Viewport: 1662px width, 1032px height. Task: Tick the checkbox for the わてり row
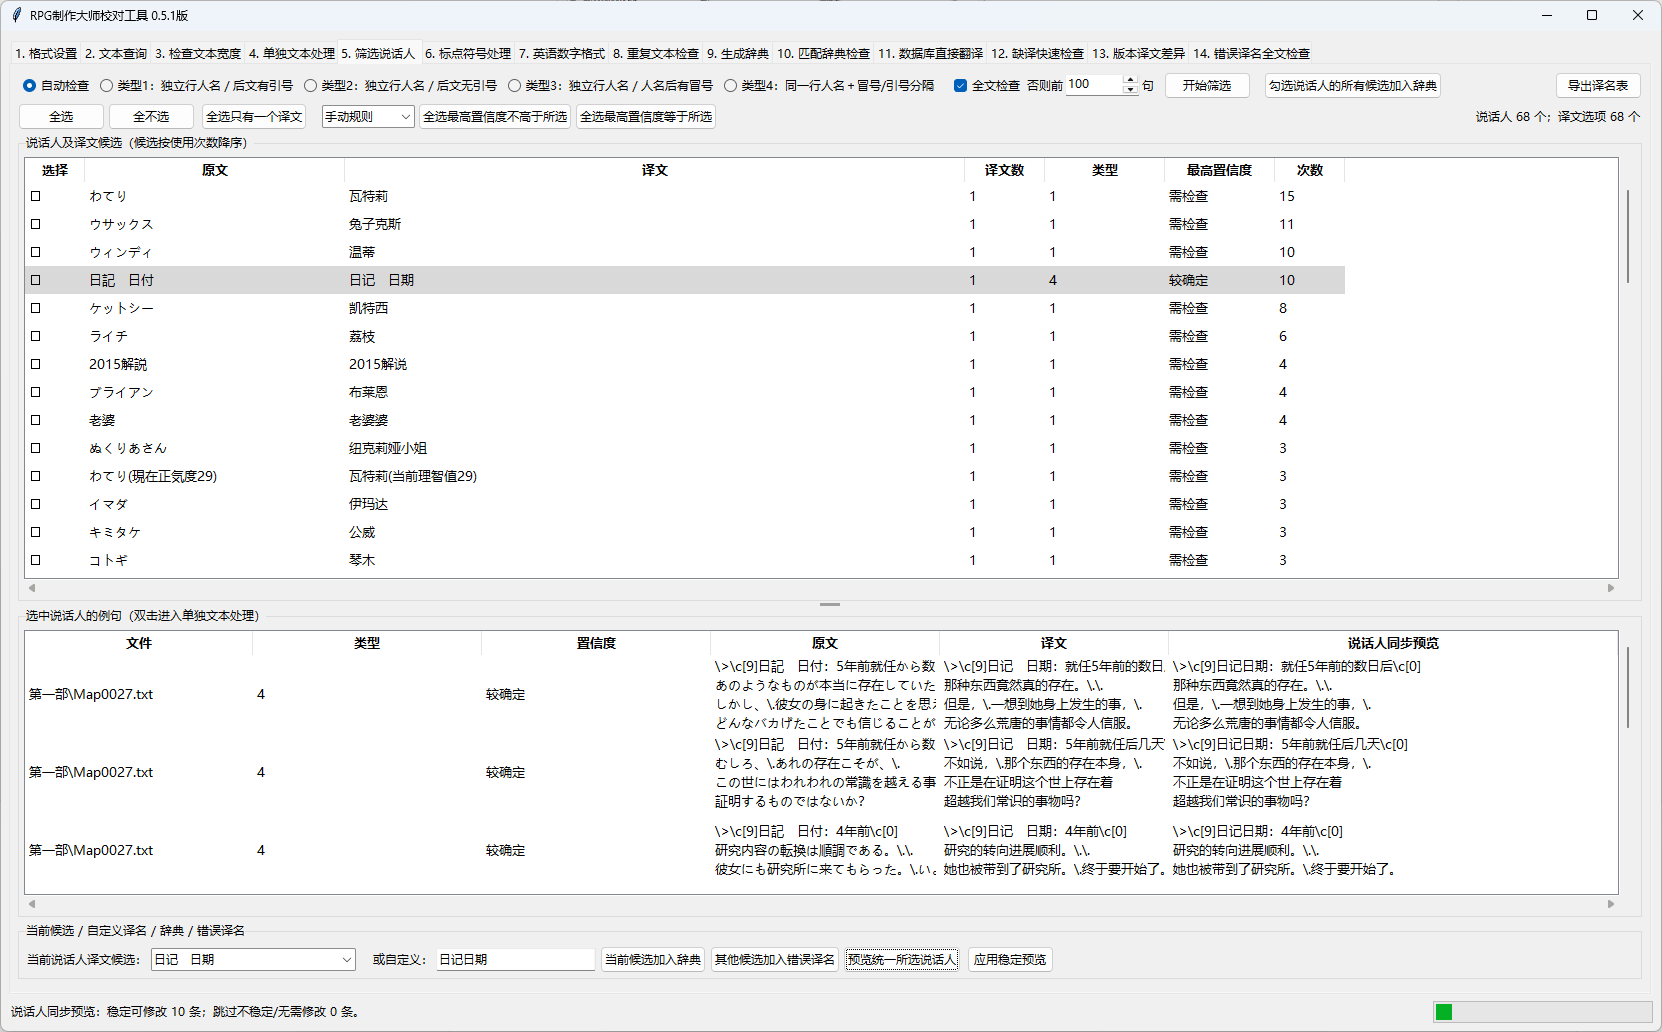[36, 196]
